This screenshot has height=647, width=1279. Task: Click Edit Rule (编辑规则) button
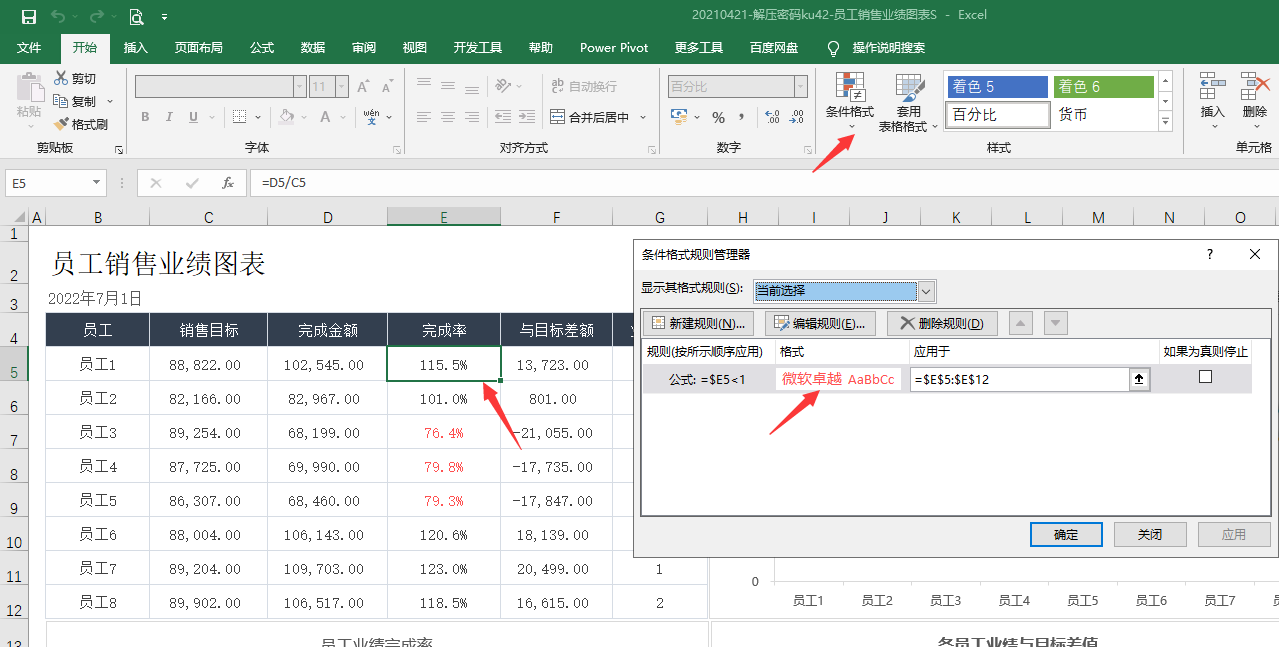pyautogui.click(x=821, y=323)
